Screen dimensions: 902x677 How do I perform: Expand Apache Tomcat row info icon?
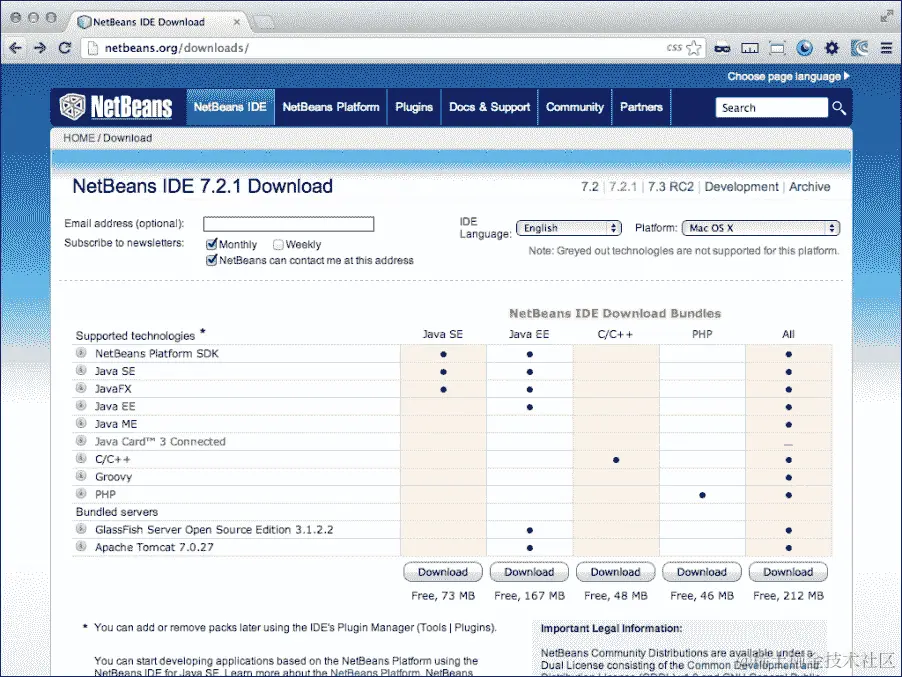[81, 546]
